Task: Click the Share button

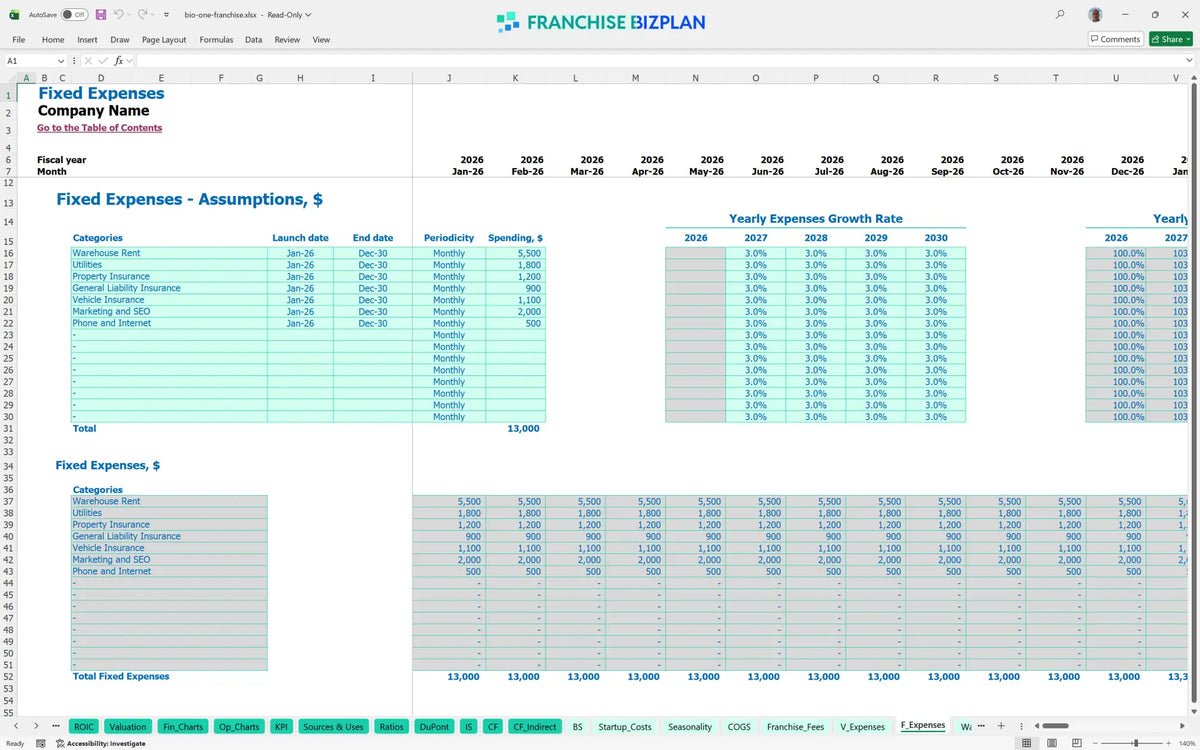Action: pos(1169,39)
